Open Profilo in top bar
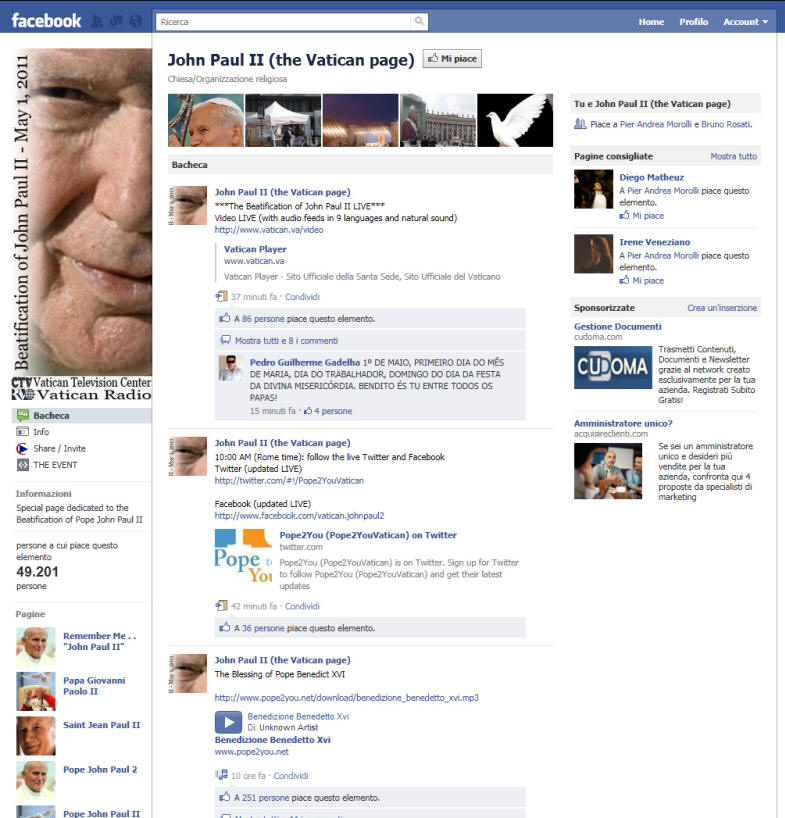 [693, 22]
